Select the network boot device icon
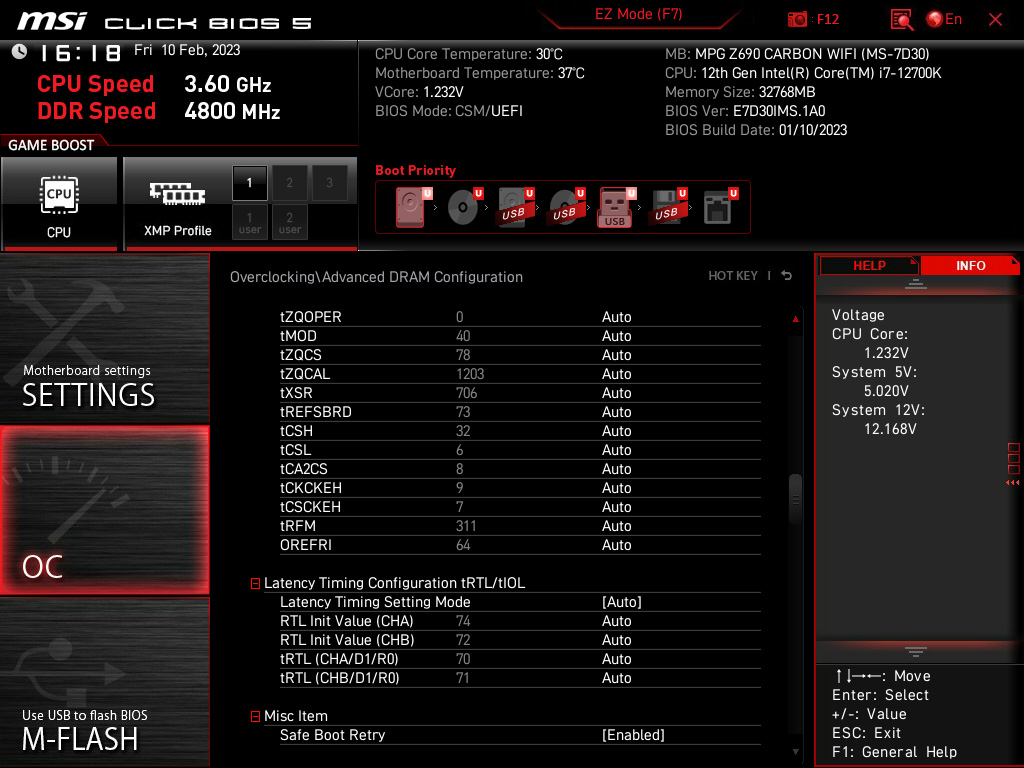The height and width of the screenshot is (768, 1024). [x=719, y=207]
